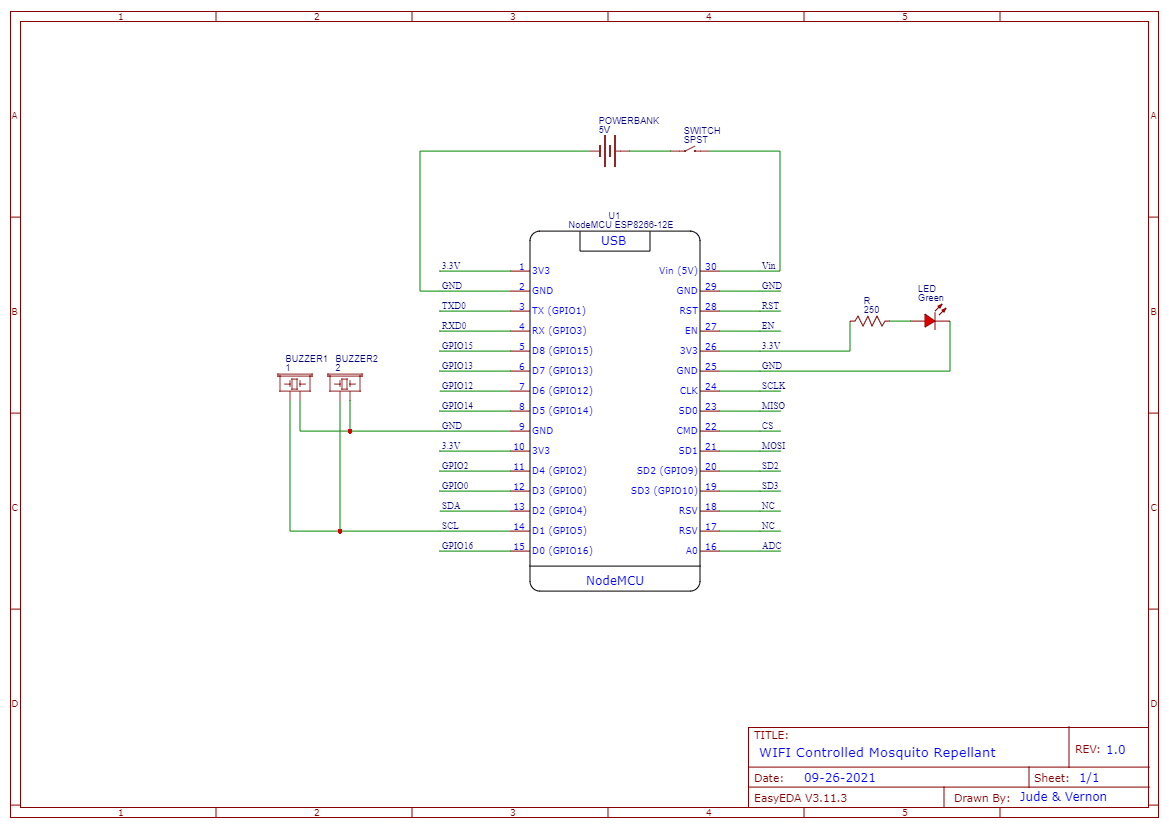Click the D1 (GPIO5) pin label

coord(559,531)
